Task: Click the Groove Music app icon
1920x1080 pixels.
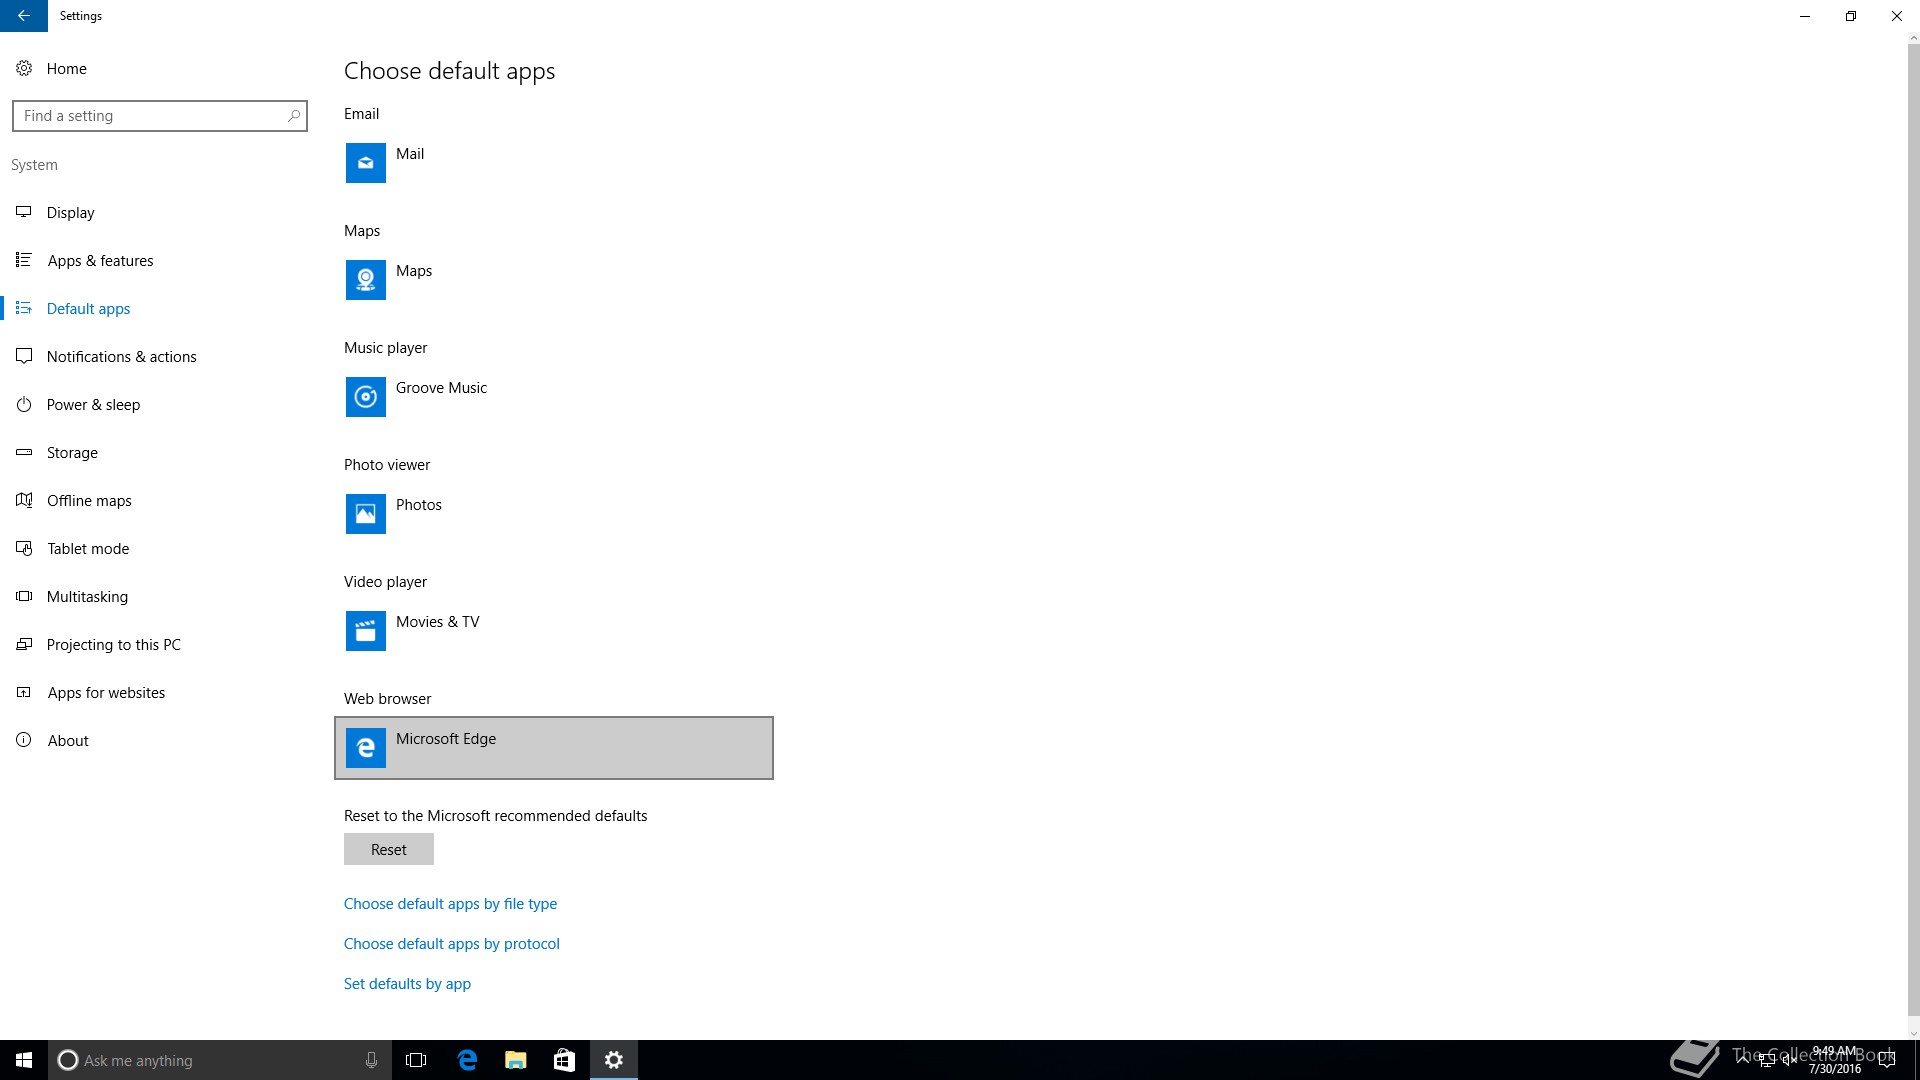Action: click(366, 397)
